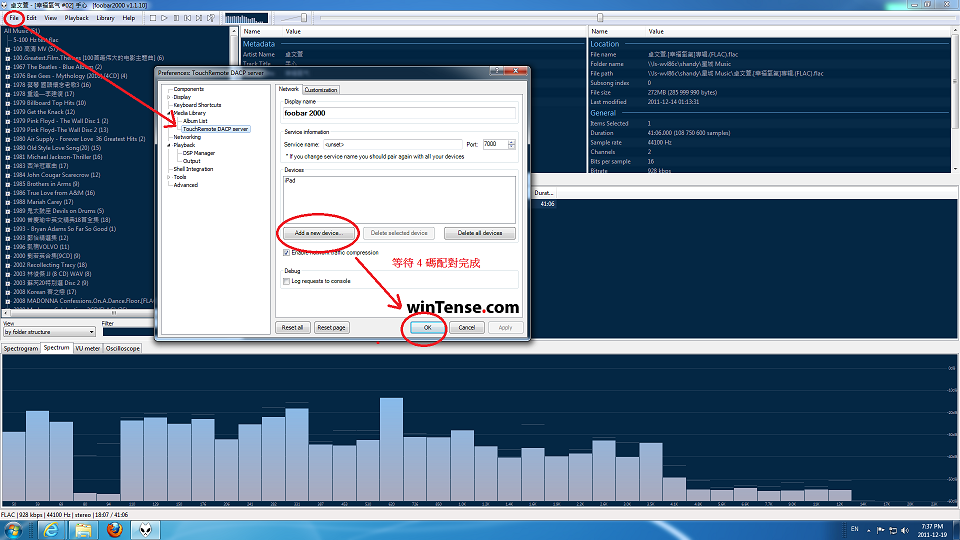Open the Edit menu
Image resolution: width=960 pixels, height=540 pixels.
point(31,18)
